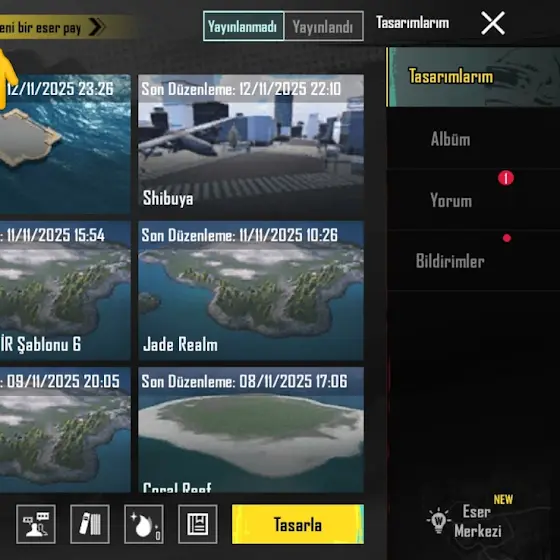
Task: Select Tasarımlarım in the side menu
Action: (x=474, y=77)
